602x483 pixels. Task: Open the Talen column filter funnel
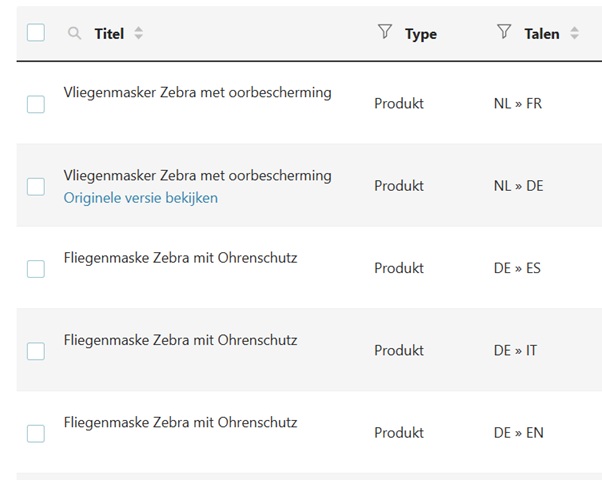pos(504,31)
